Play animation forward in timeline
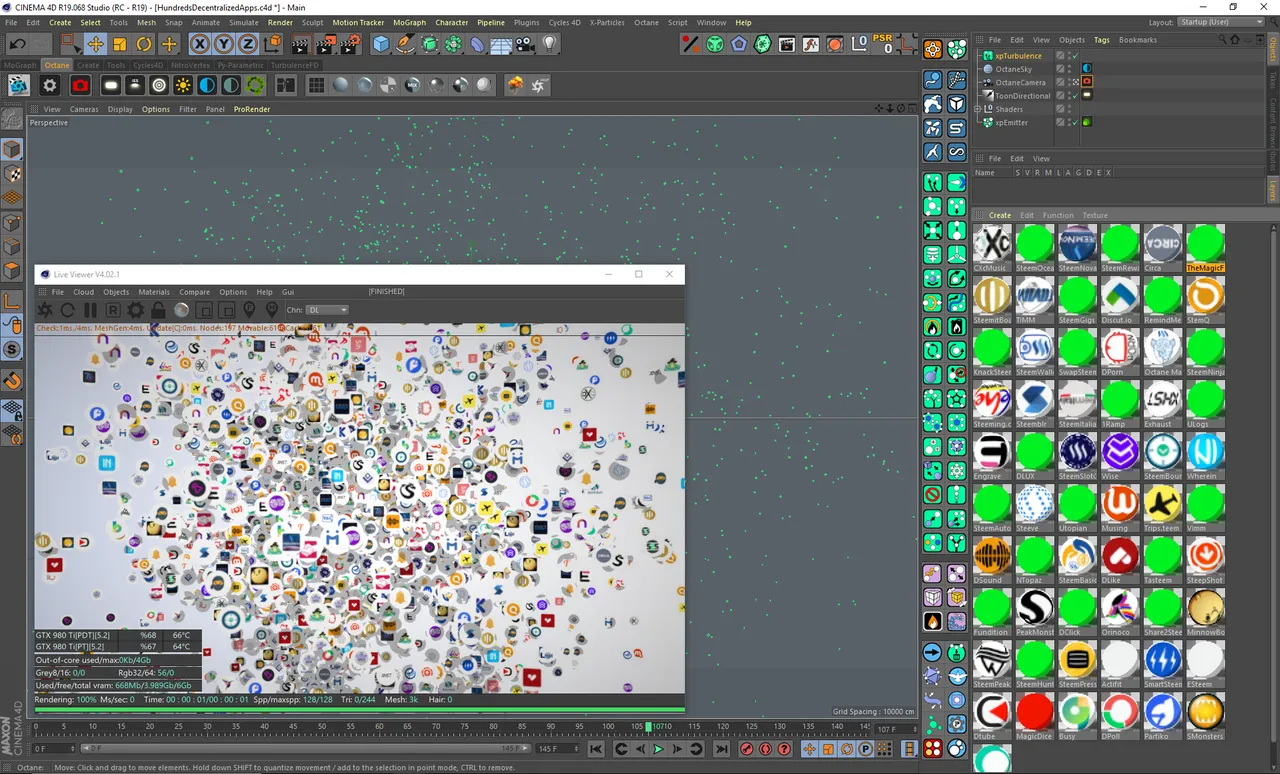 pyautogui.click(x=658, y=749)
